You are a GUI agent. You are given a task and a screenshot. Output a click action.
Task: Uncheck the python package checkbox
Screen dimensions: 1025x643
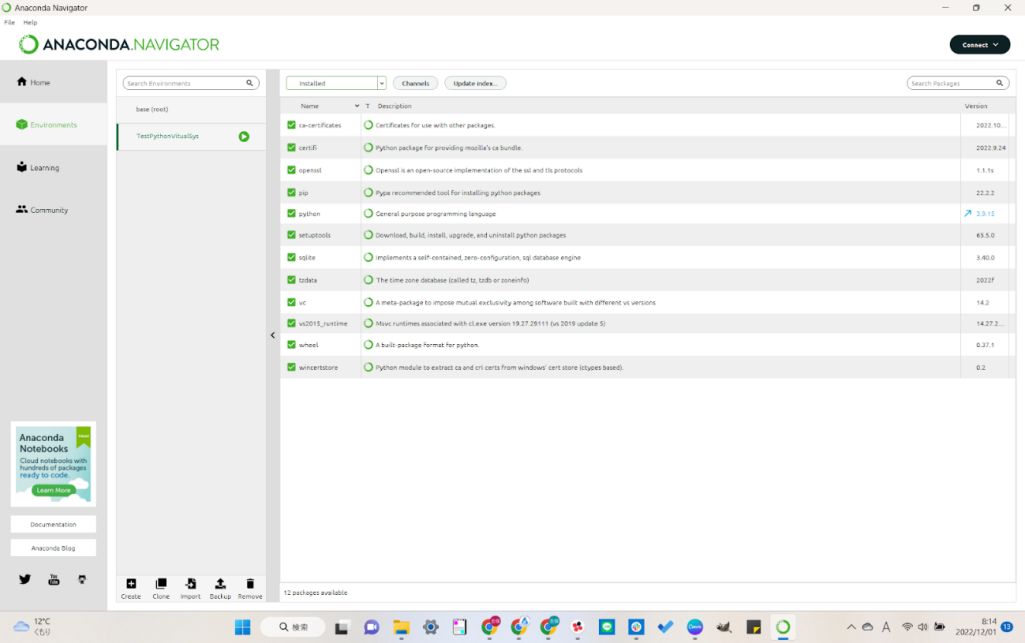(292, 214)
